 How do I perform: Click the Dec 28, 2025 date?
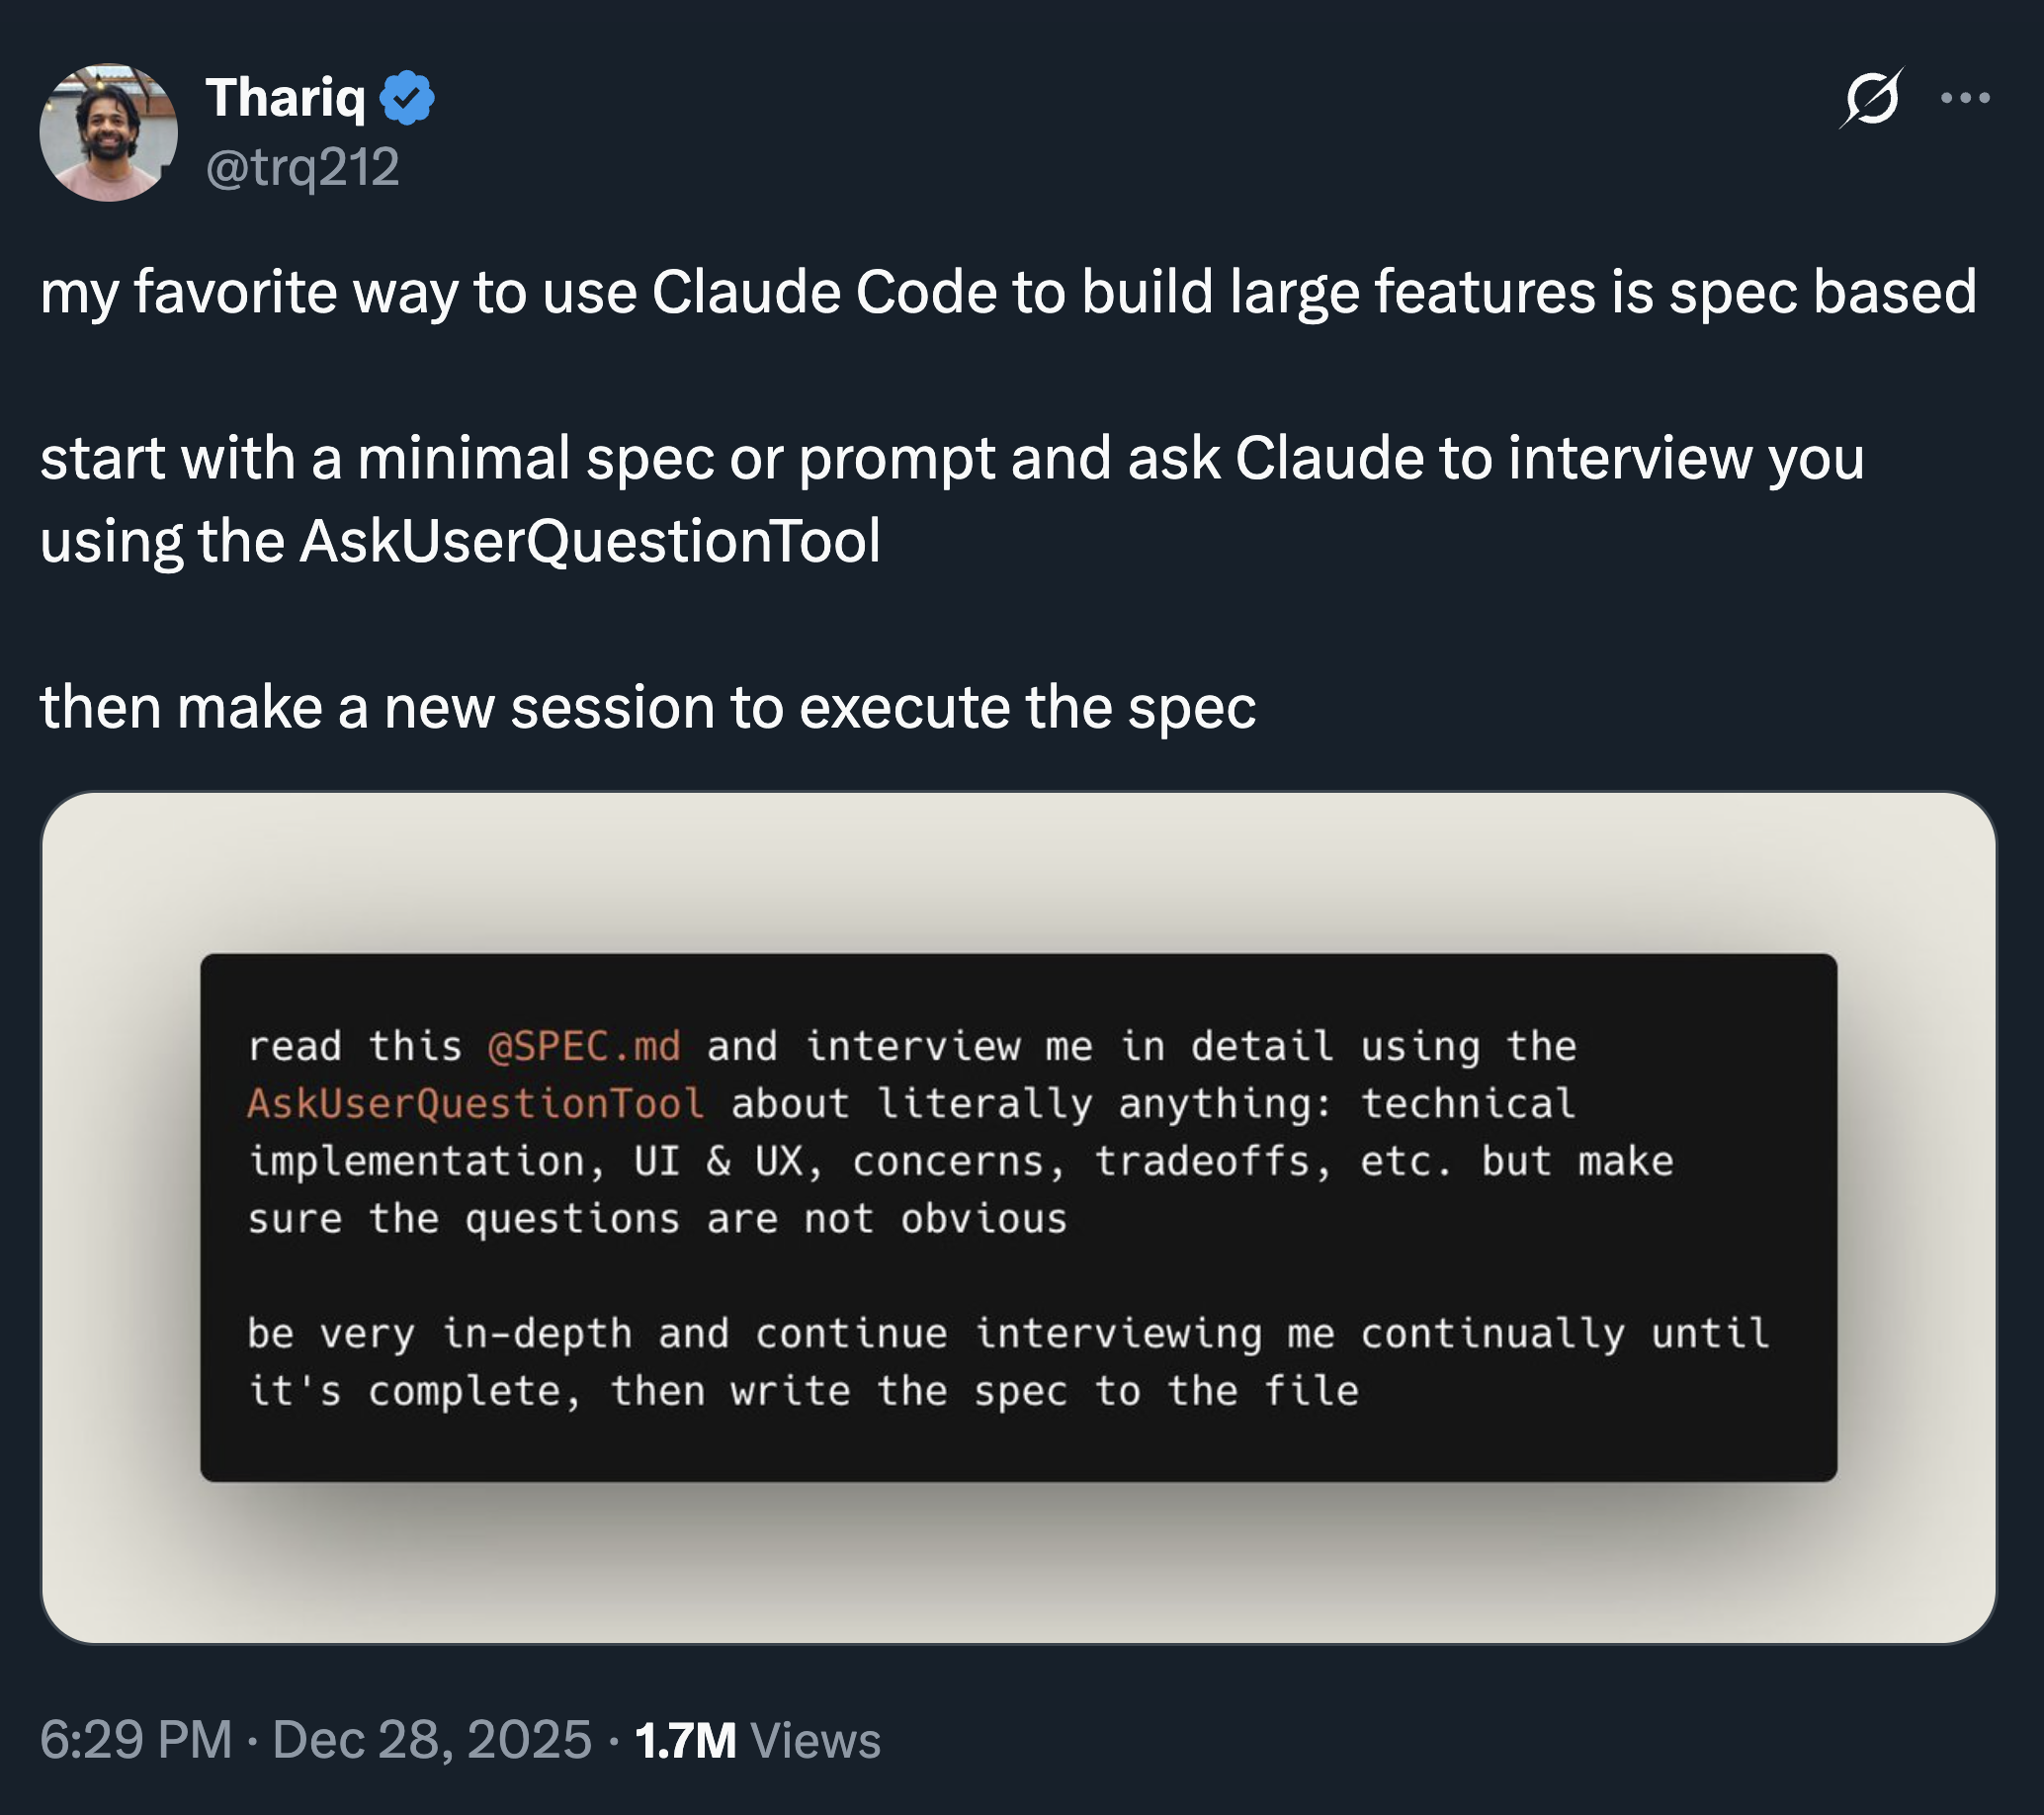click(432, 1740)
